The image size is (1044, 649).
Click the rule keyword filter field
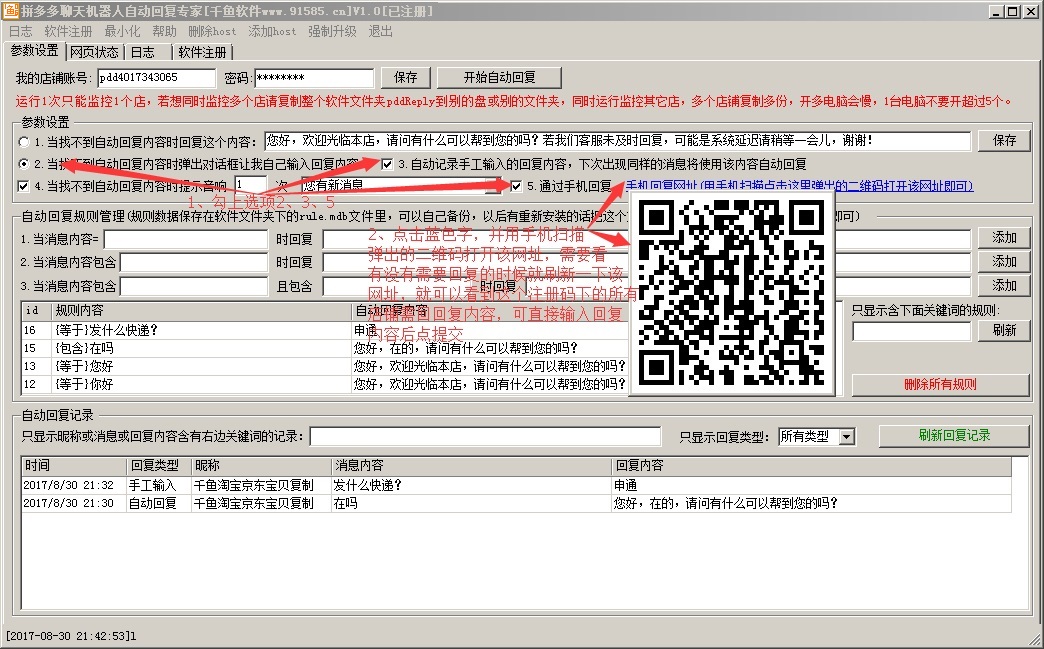(x=912, y=331)
